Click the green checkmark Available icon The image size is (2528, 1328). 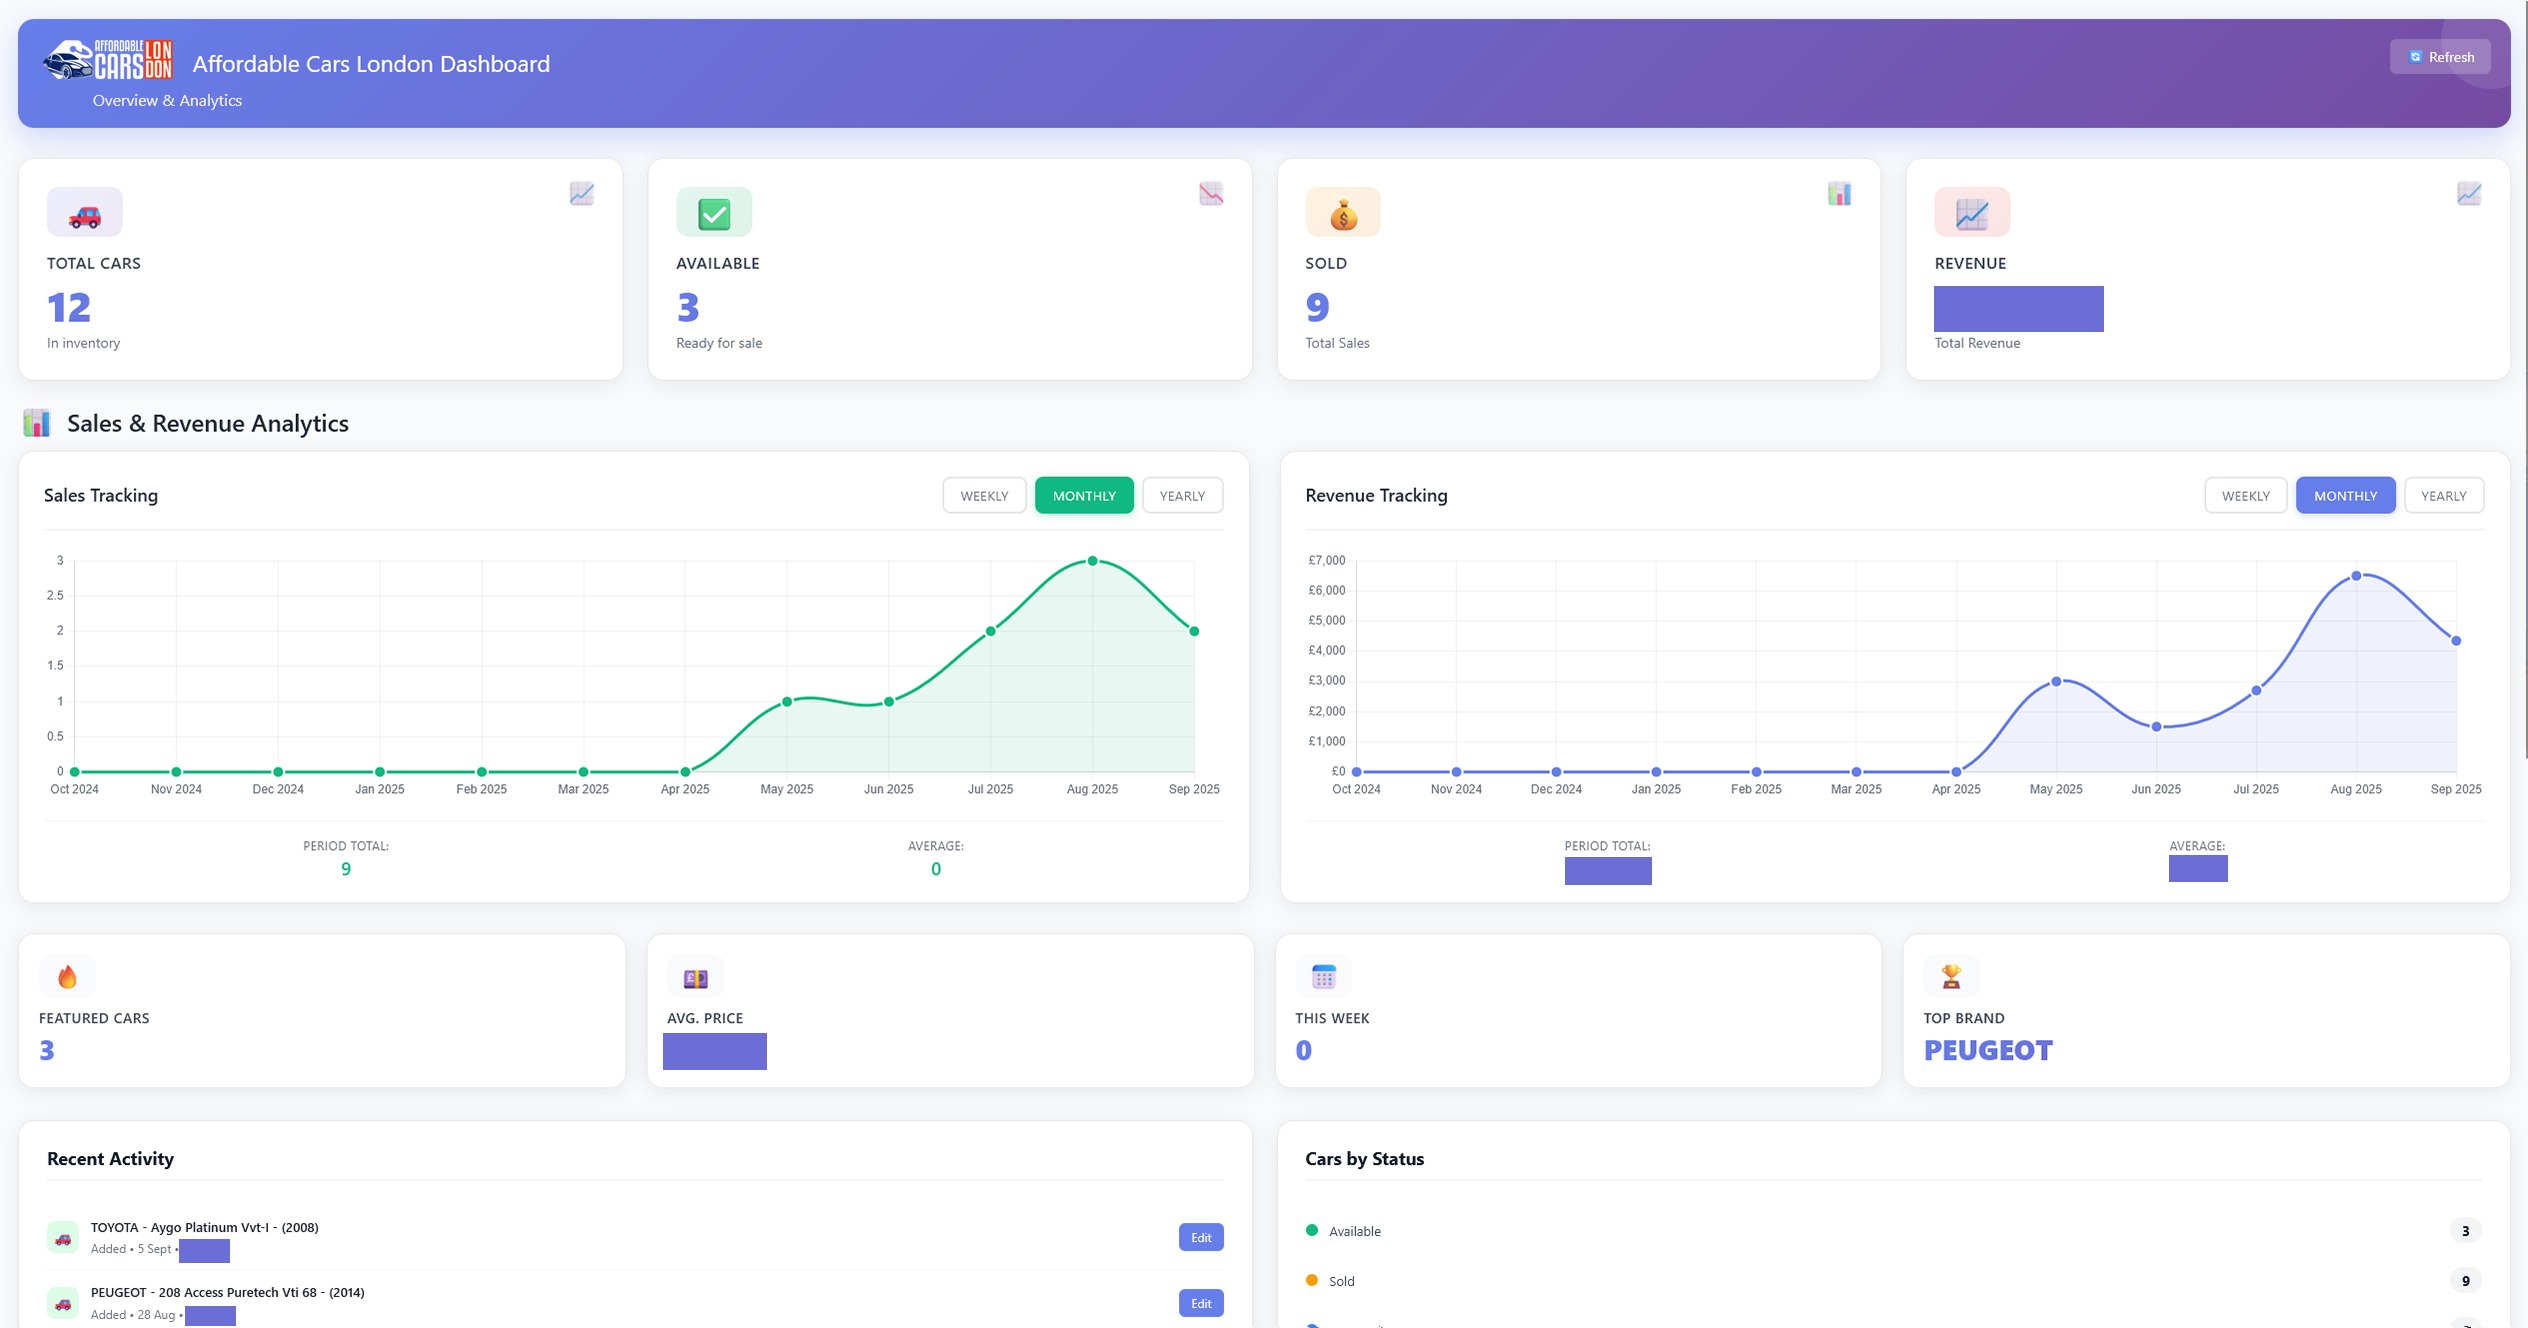(714, 213)
